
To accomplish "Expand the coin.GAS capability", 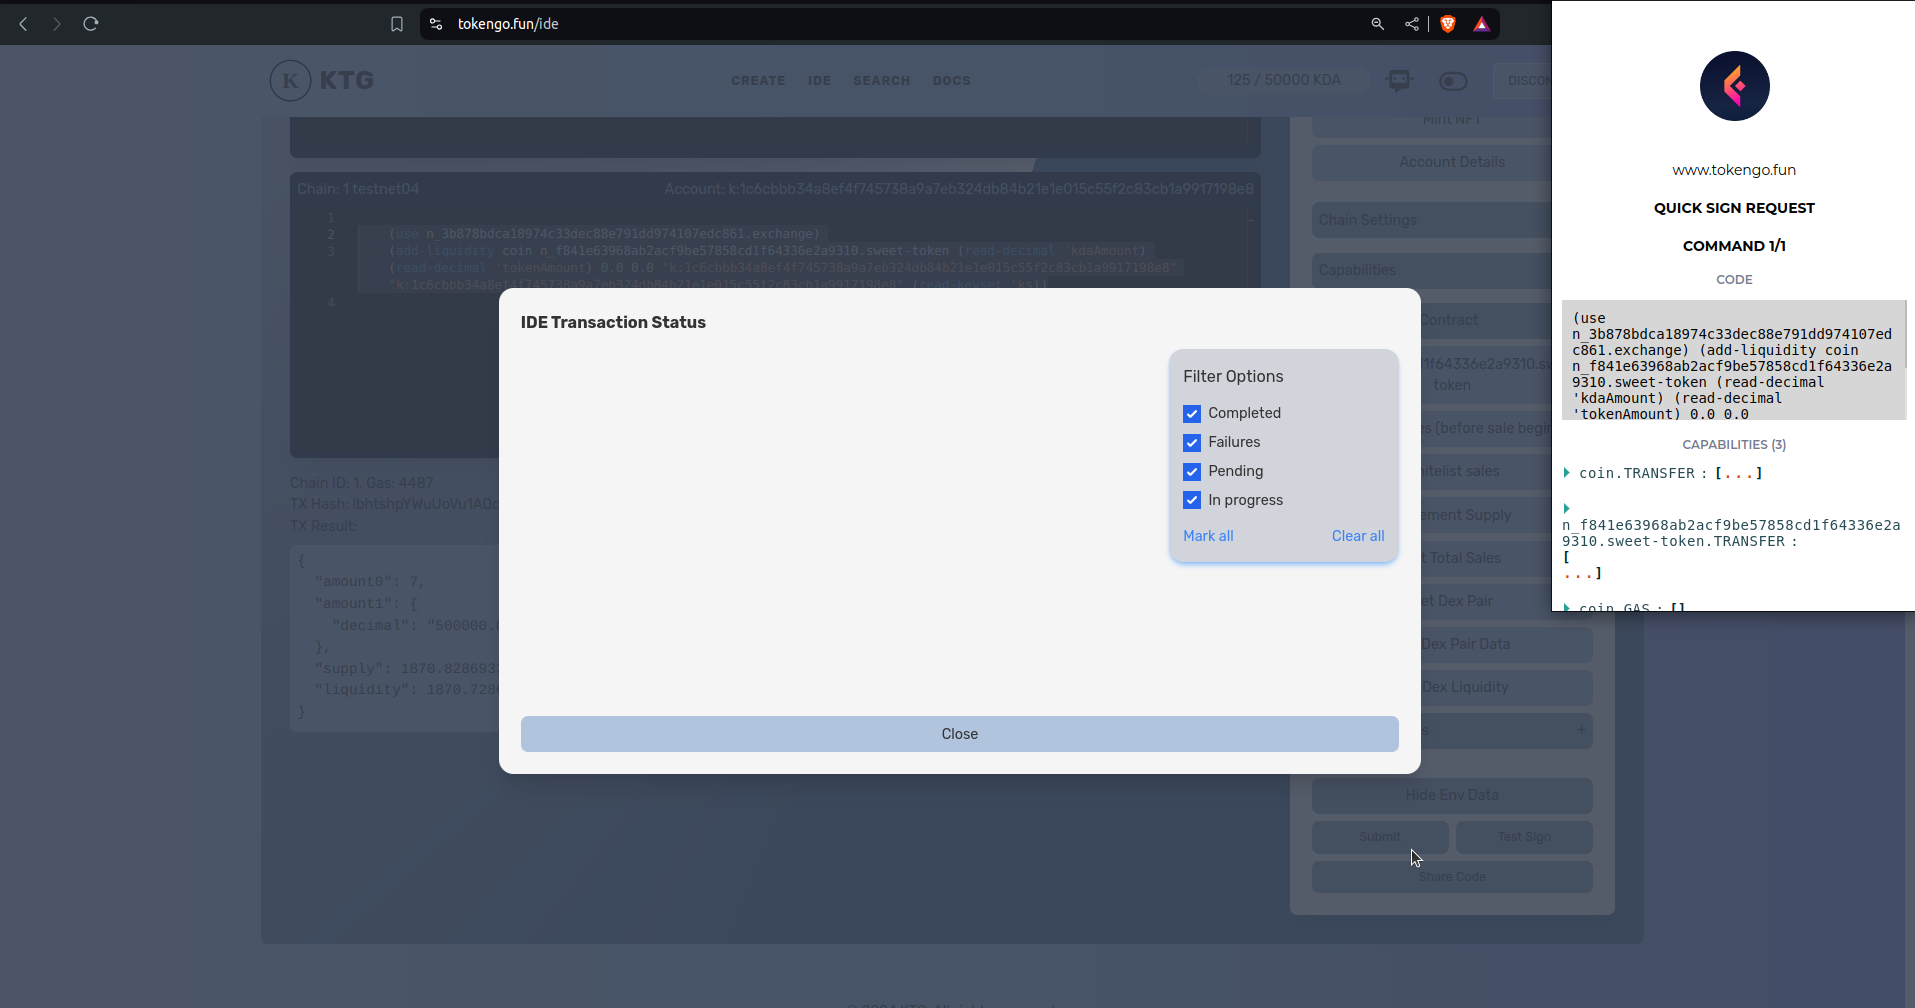I will tap(1567, 607).
